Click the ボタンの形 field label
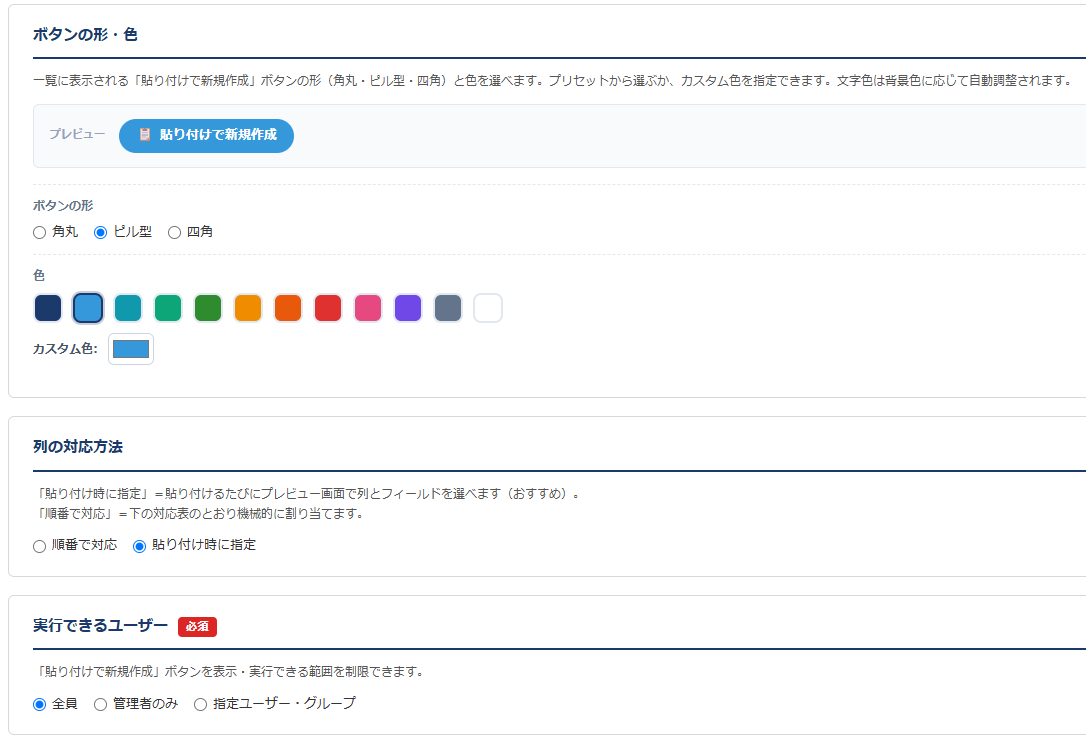This screenshot has height=738, width=1086. click(x=63, y=206)
